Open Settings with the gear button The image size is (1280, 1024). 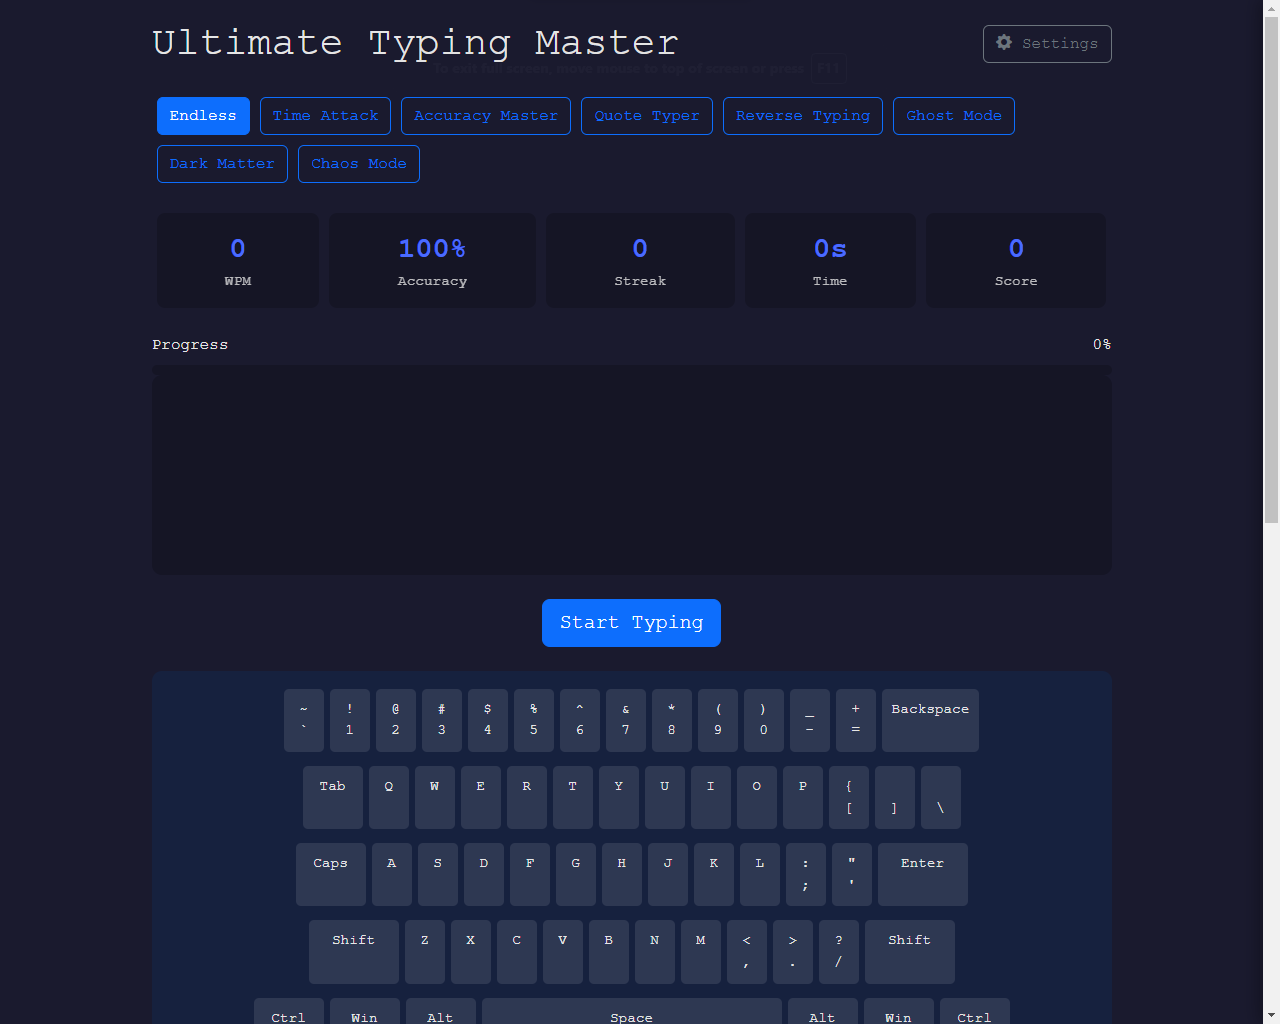(1047, 44)
